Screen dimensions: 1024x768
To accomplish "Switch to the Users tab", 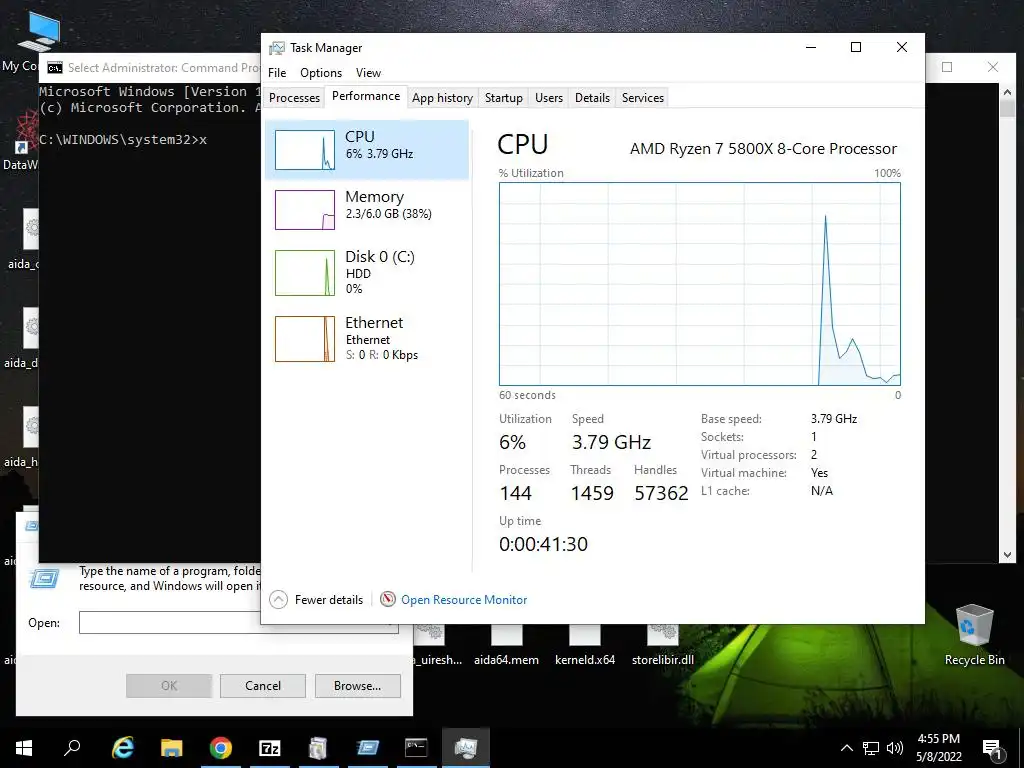I will point(549,98).
